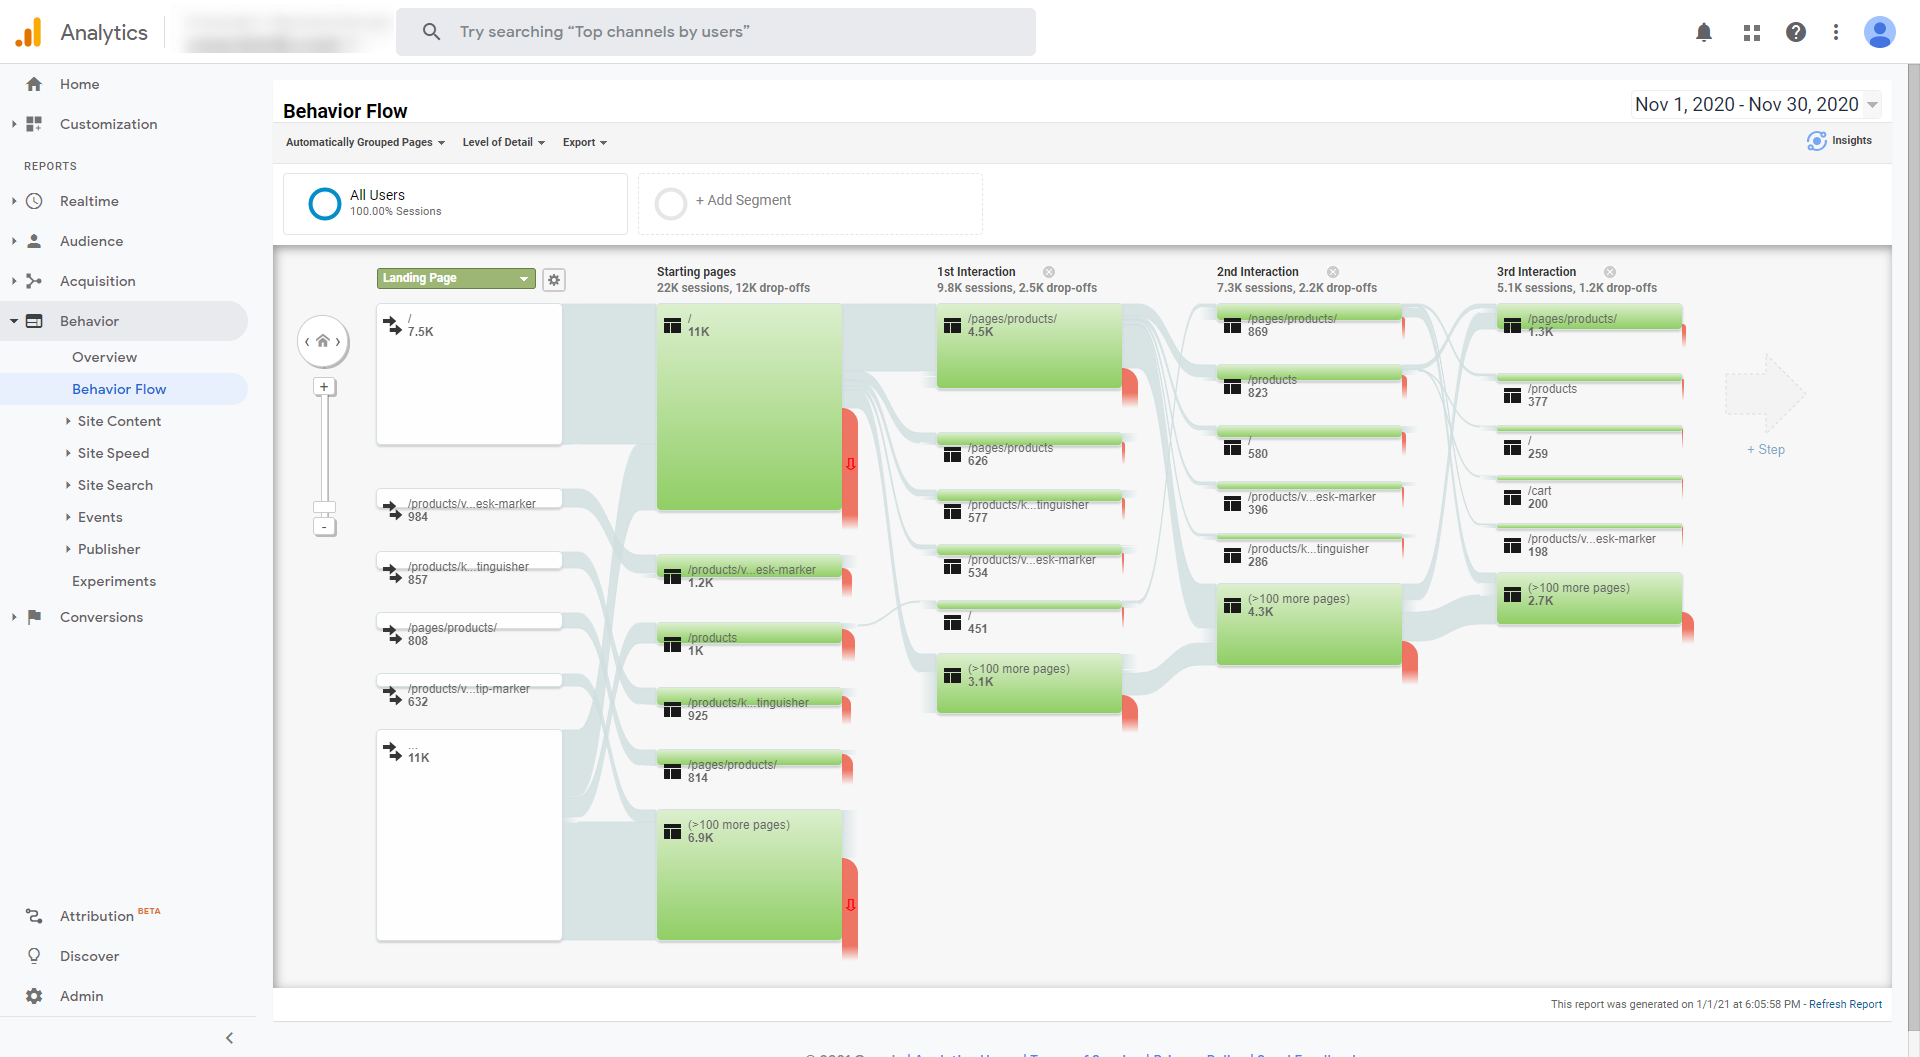The image size is (1920, 1057).
Task: Zoom out with the minus button
Action: 324,527
